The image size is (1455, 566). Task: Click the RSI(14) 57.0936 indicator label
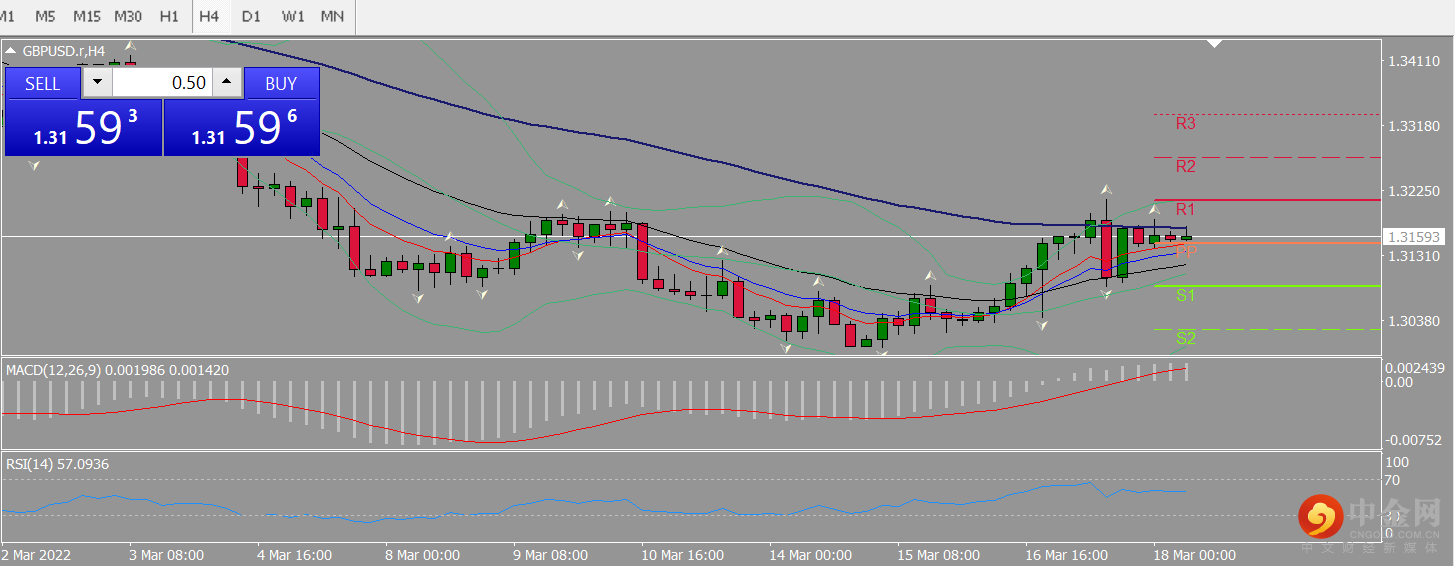click(58, 464)
